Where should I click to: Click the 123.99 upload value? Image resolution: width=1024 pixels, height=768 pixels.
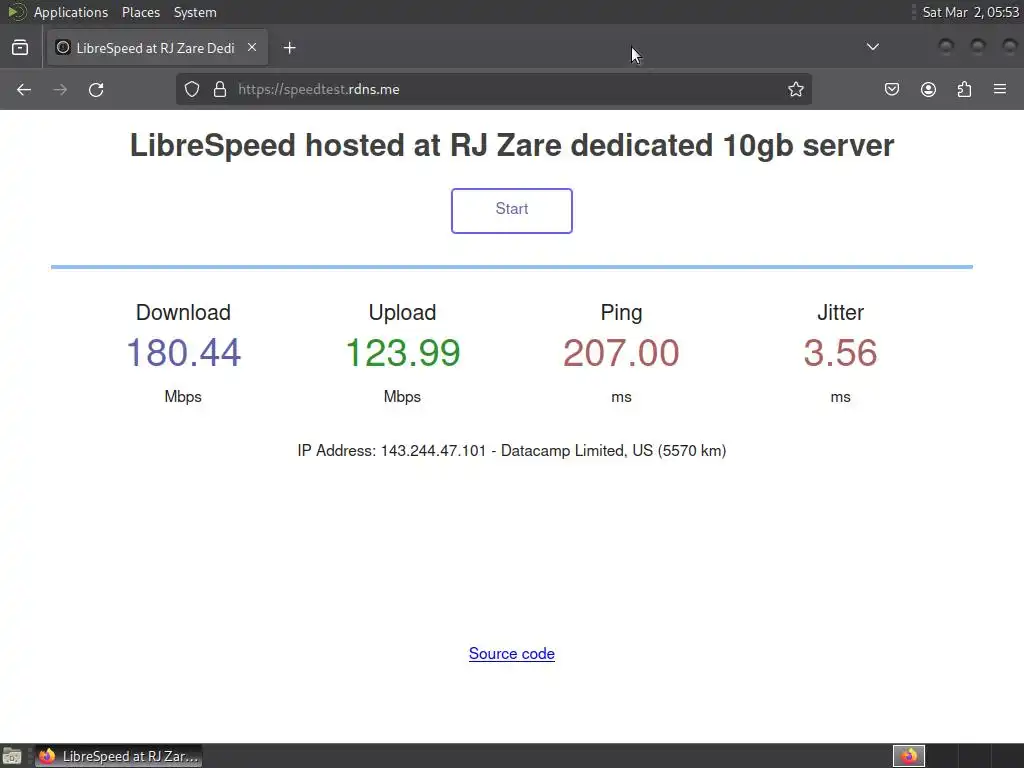tap(402, 353)
